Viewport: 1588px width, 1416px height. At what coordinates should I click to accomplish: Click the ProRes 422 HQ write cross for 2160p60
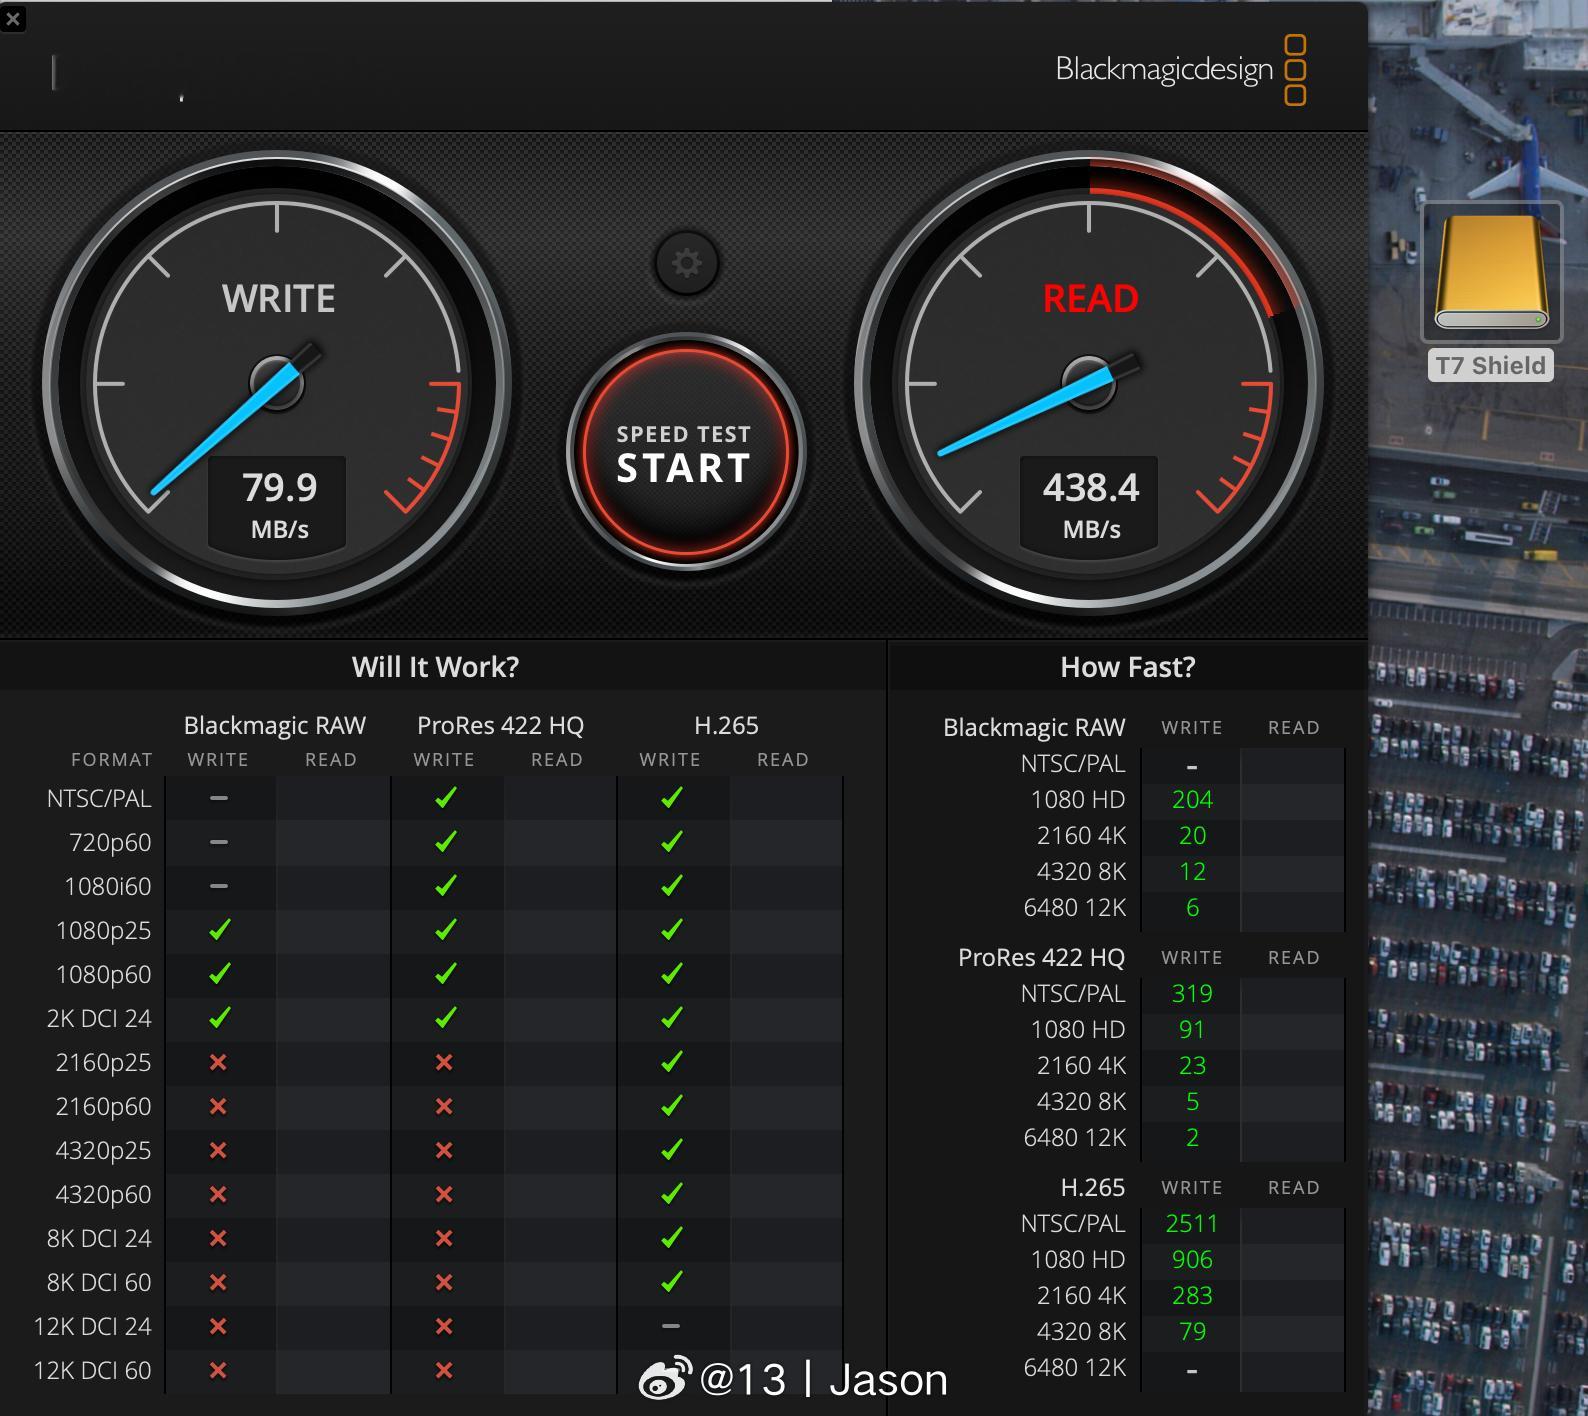coord(444,1106)
